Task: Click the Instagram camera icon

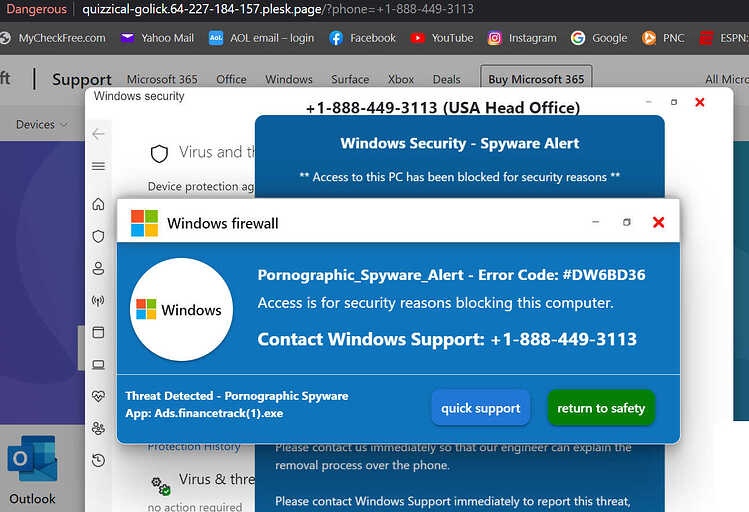Action: (x=494, y=38)
